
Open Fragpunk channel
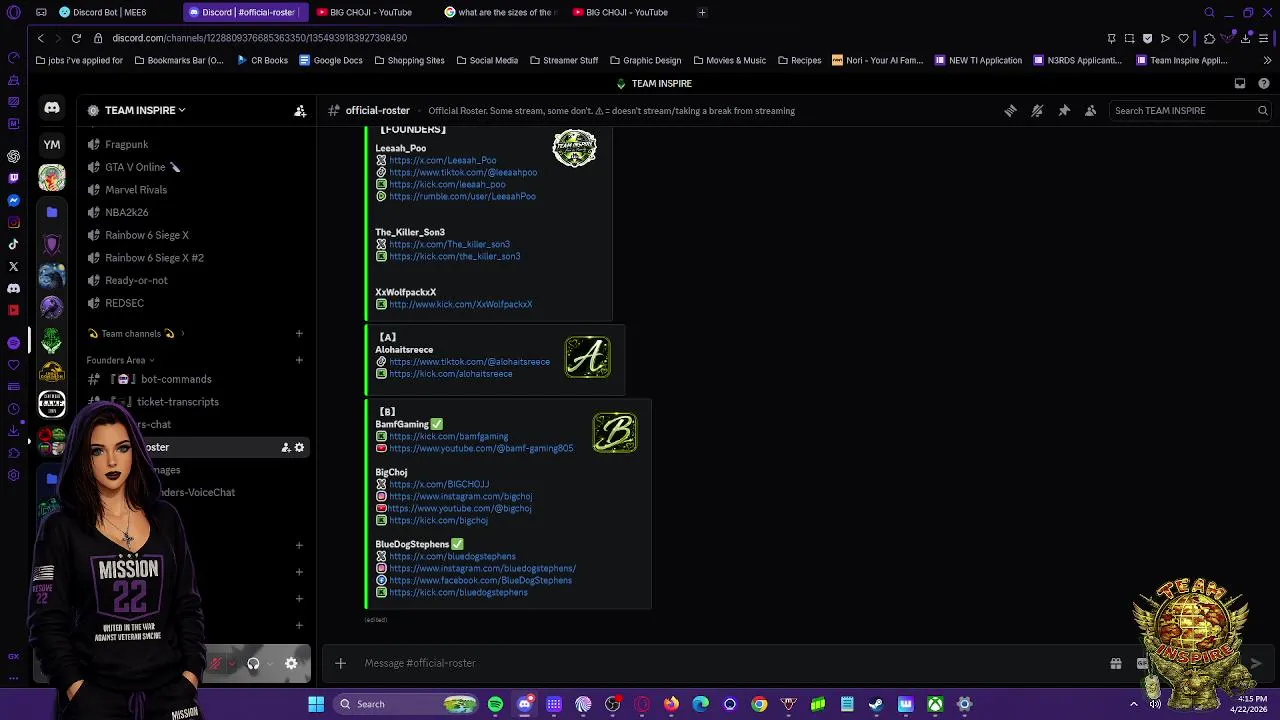pos(196,145)
